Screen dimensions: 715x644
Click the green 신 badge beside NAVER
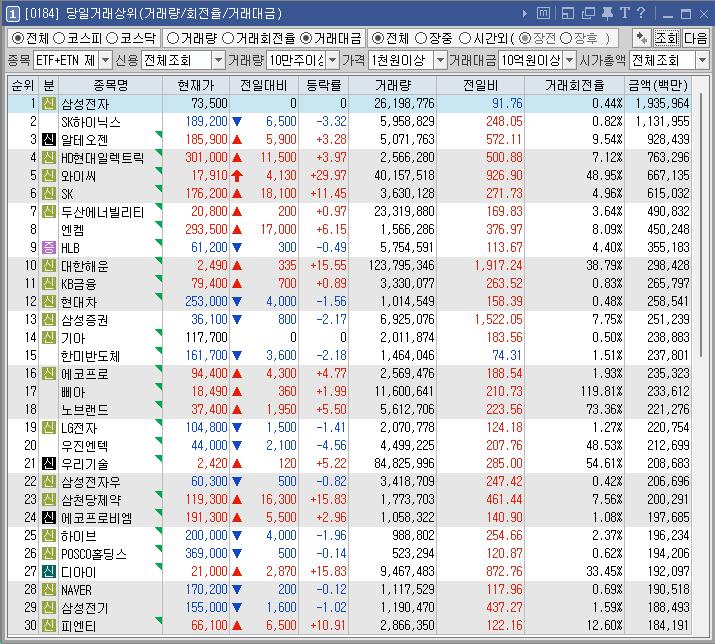[49, 589]
